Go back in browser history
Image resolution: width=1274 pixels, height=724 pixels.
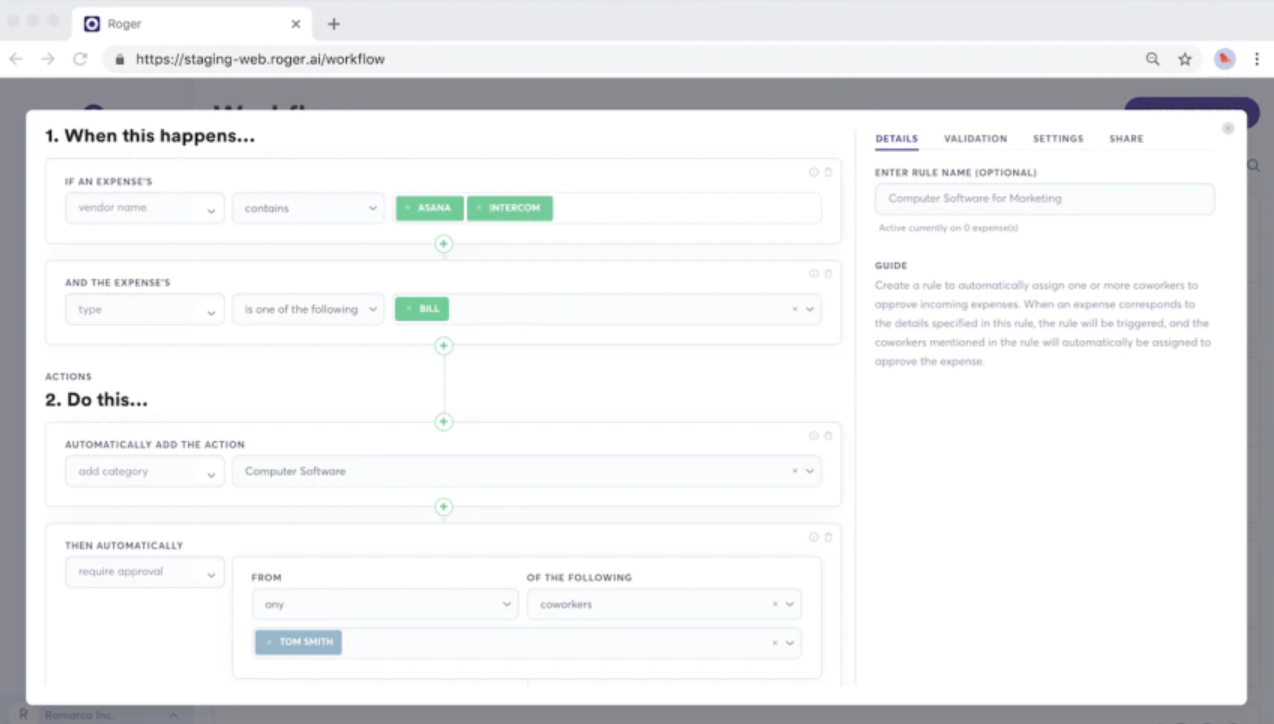(x=16, y=59)
